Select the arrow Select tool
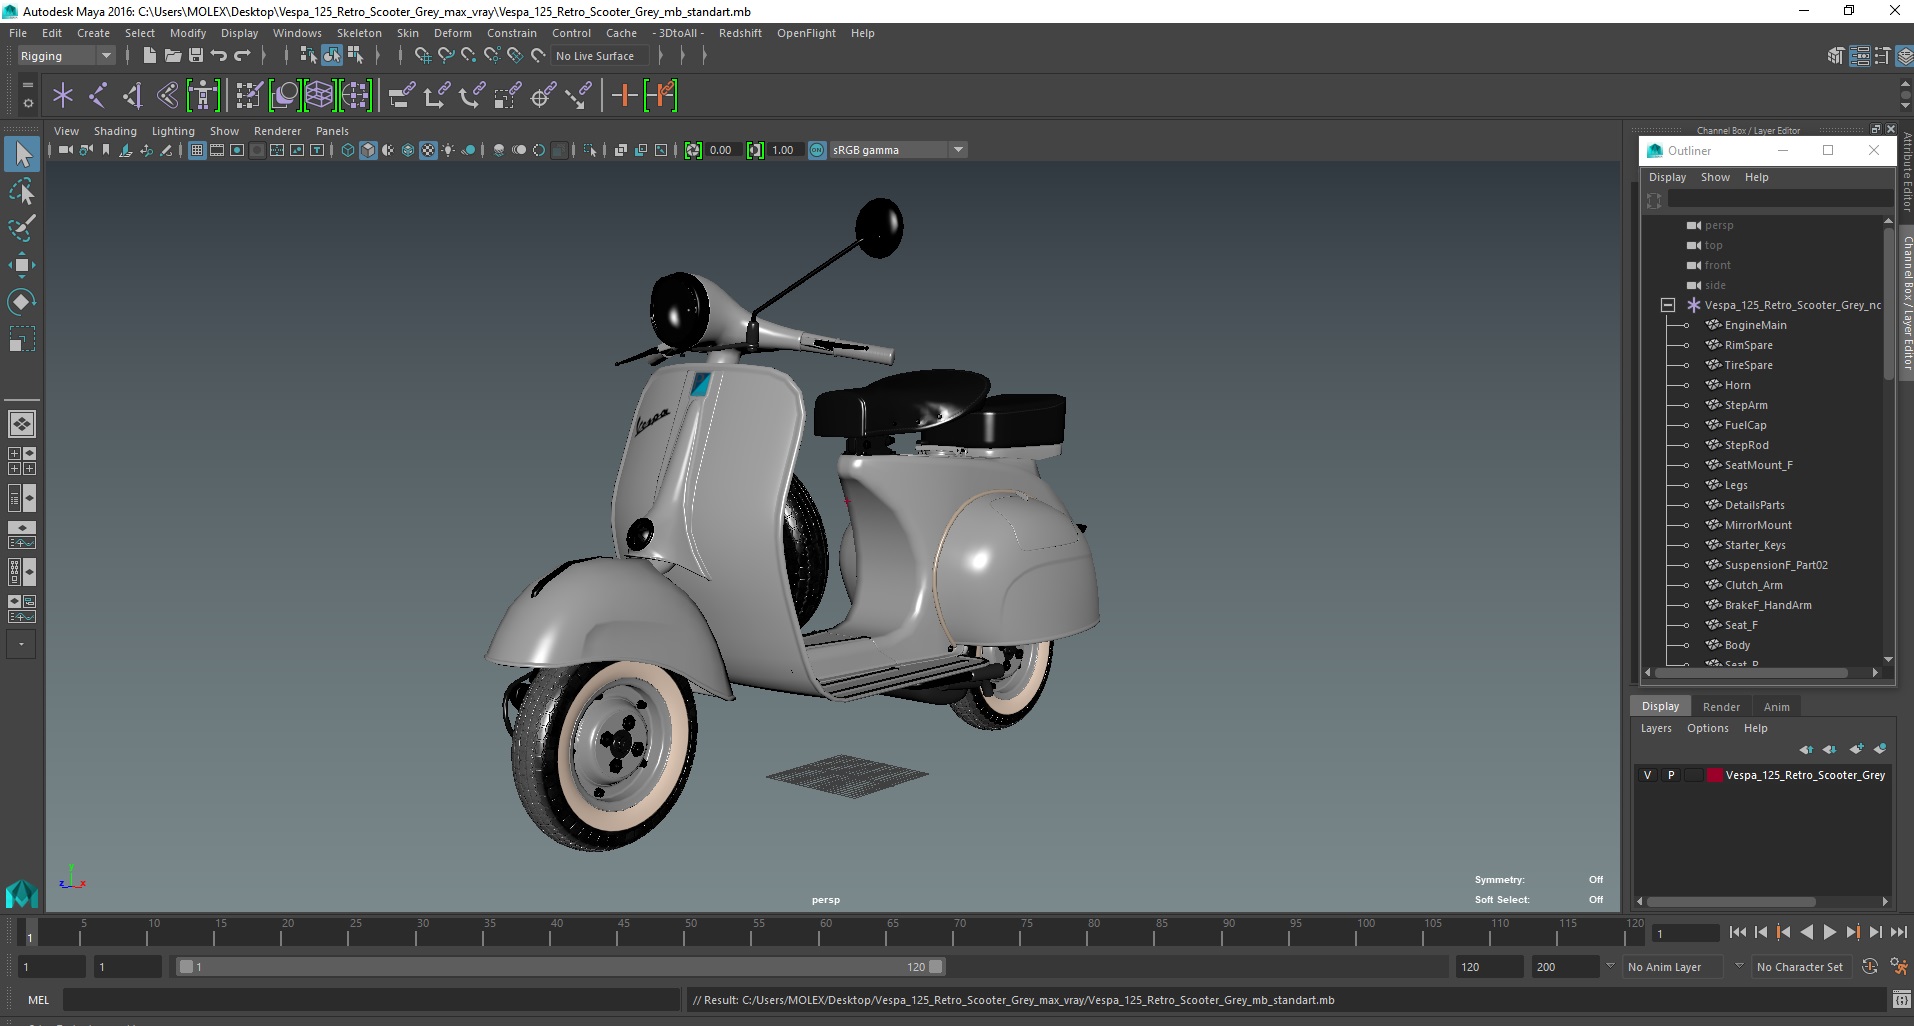The image size is (1914, 1026). click(22, 153)
